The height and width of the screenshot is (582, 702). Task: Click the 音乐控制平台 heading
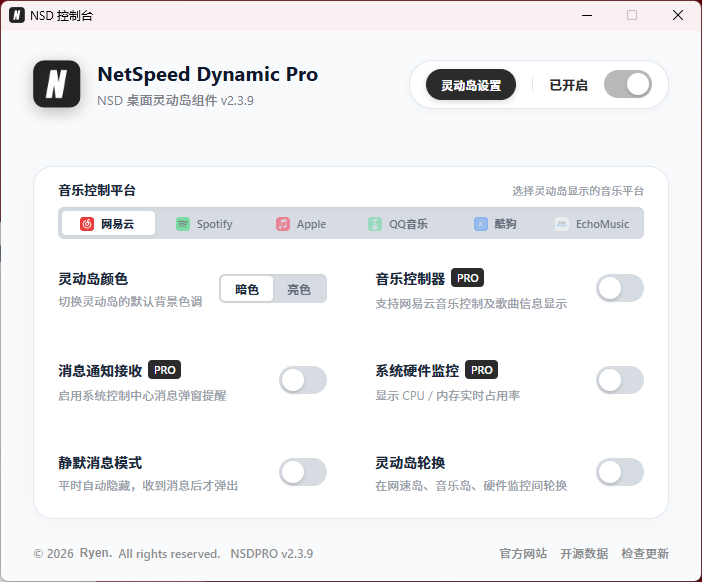click(x=97, y=190)
